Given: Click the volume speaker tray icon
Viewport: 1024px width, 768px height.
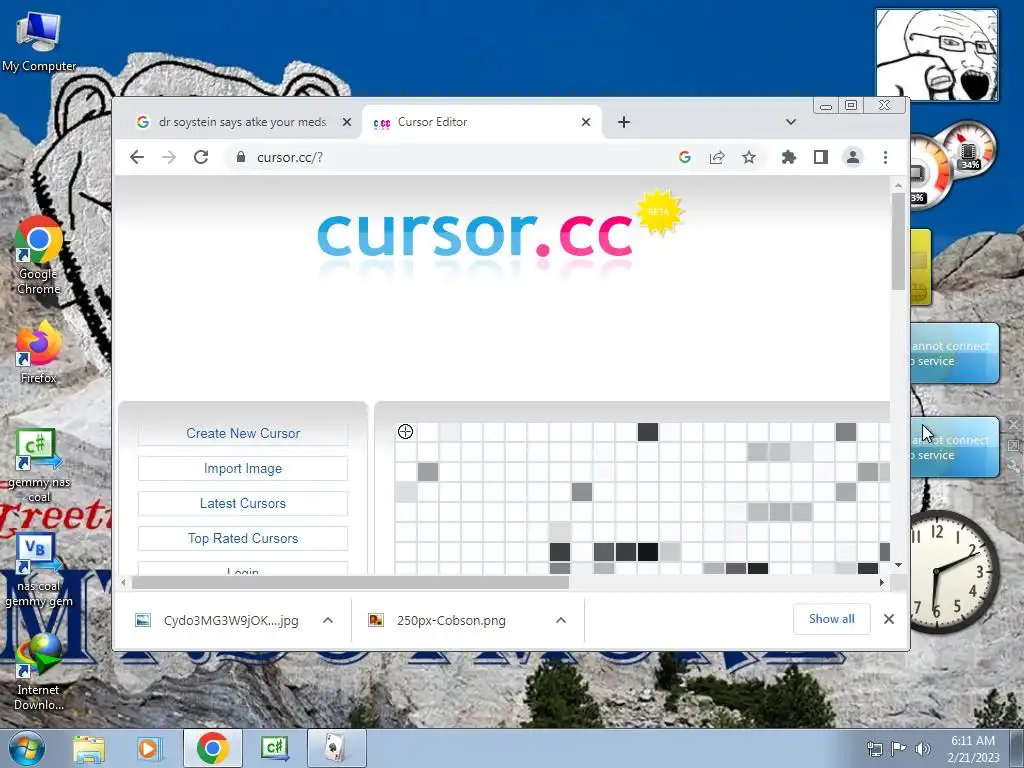Looking at the screenshot, I should (x=923, y=749).
